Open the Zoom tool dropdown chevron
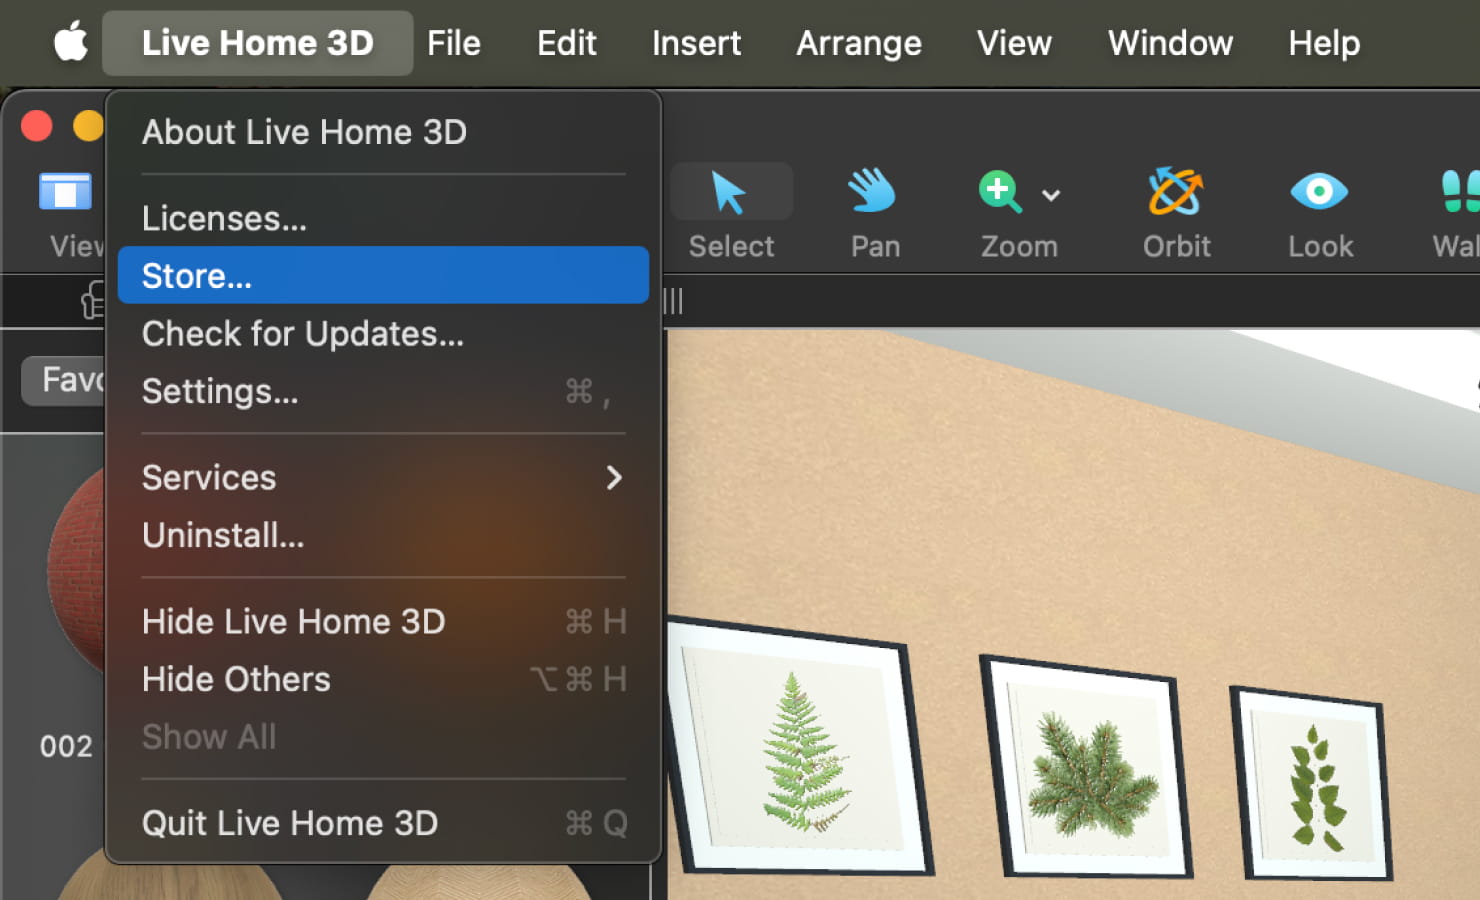This screenshot has width=1480, height=900. pos(1050,196)
